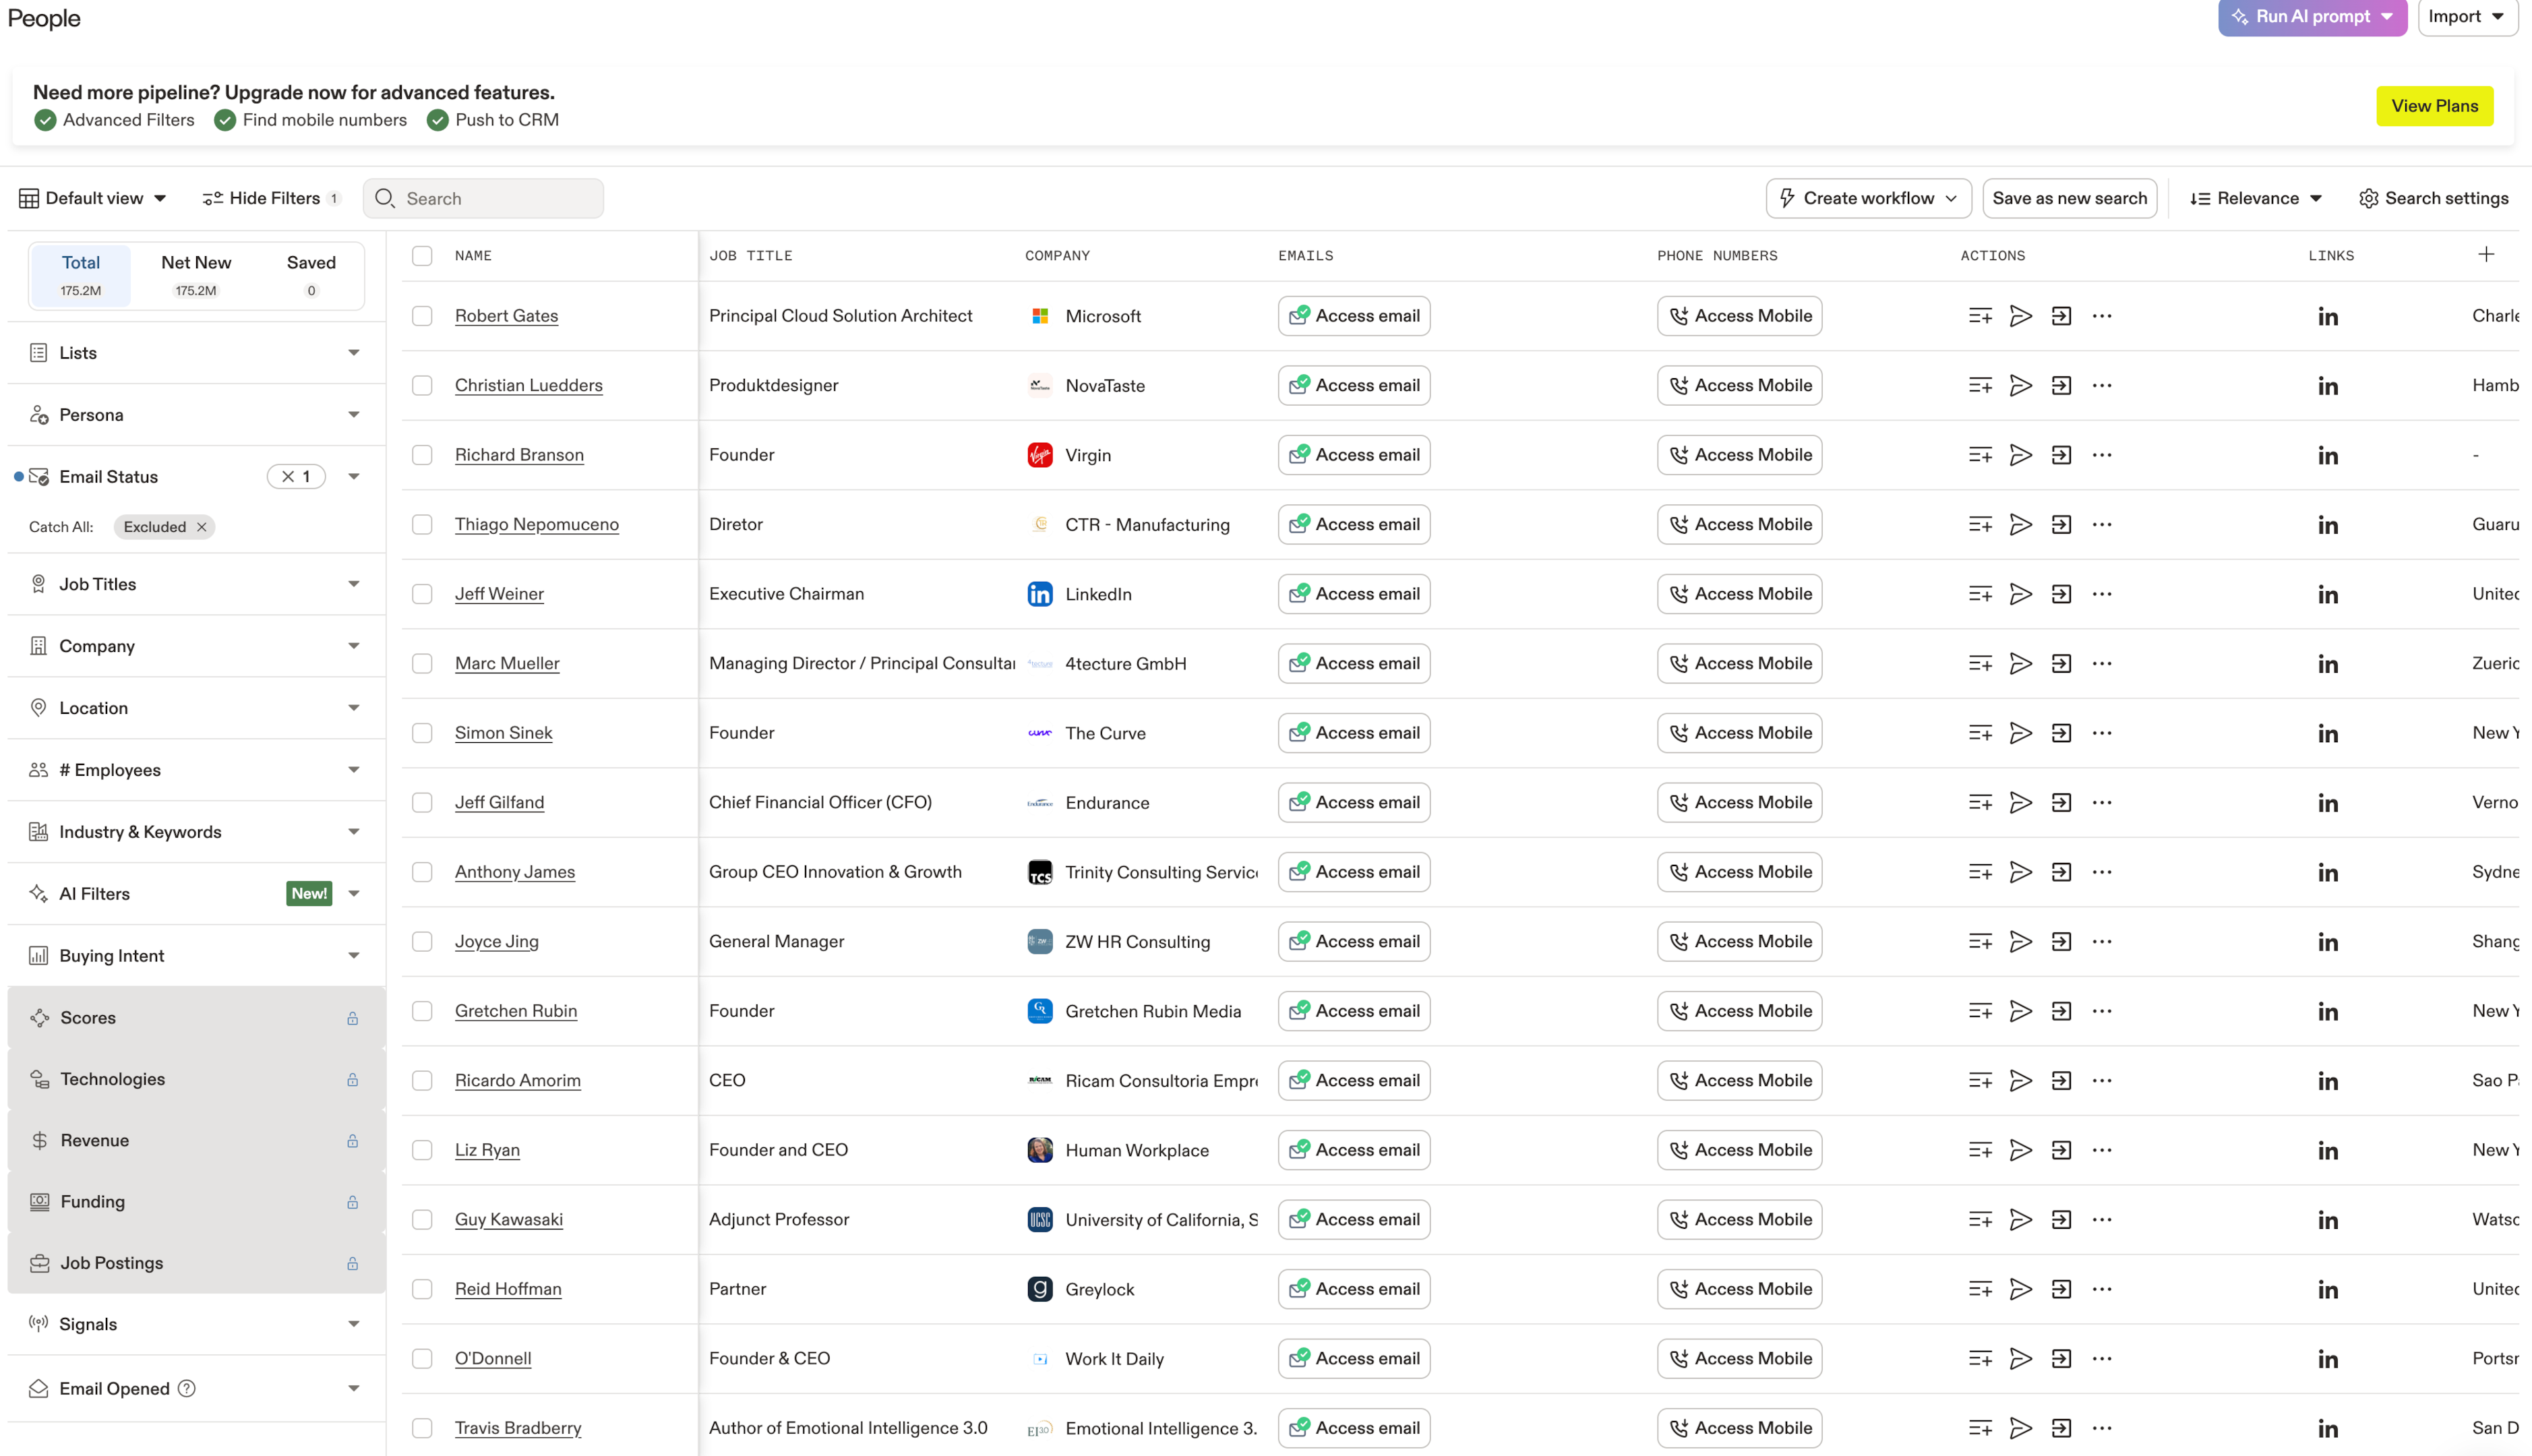Open the Default view dropdown
The height and width of the screenshot is (1456, 2532).
[x=93, y=198]
